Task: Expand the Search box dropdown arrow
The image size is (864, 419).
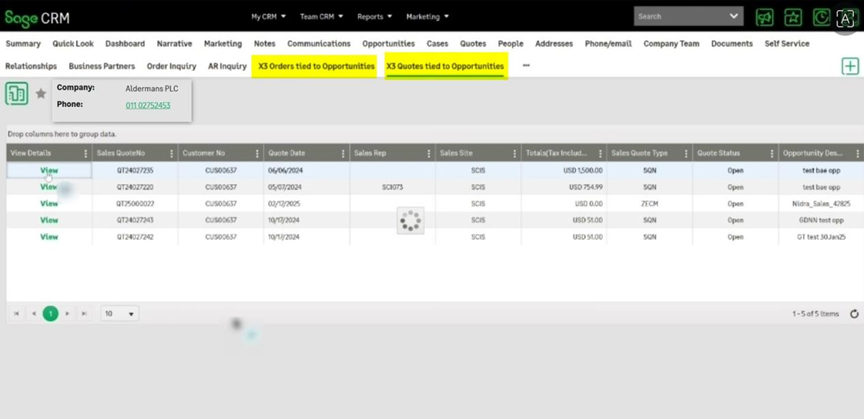Action: 735,17
